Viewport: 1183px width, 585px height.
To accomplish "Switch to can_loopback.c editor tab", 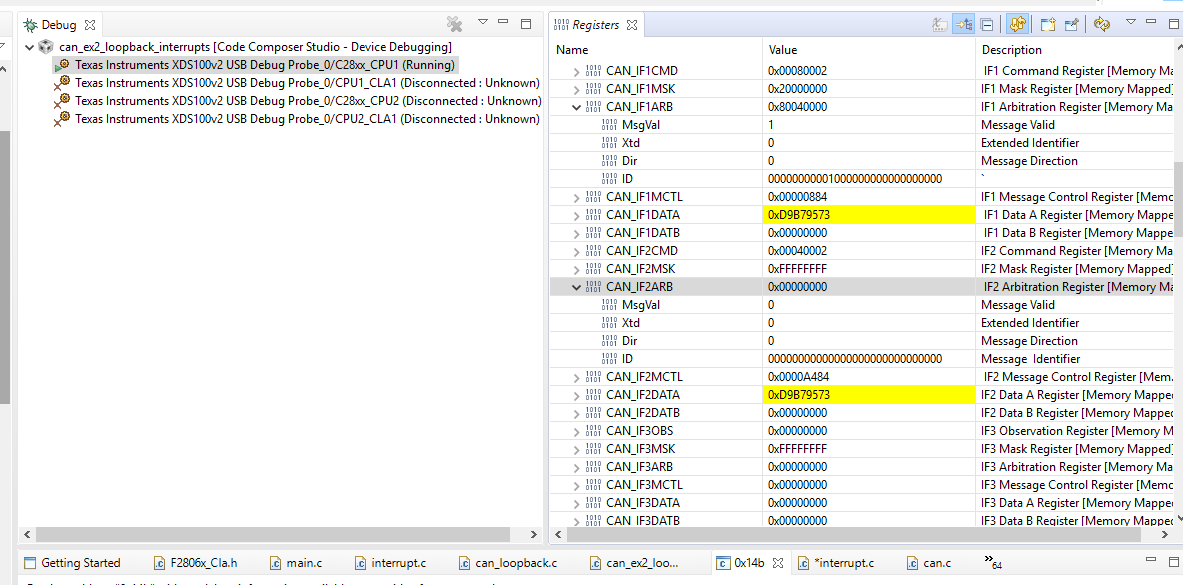I will click(x=508, y=562).
